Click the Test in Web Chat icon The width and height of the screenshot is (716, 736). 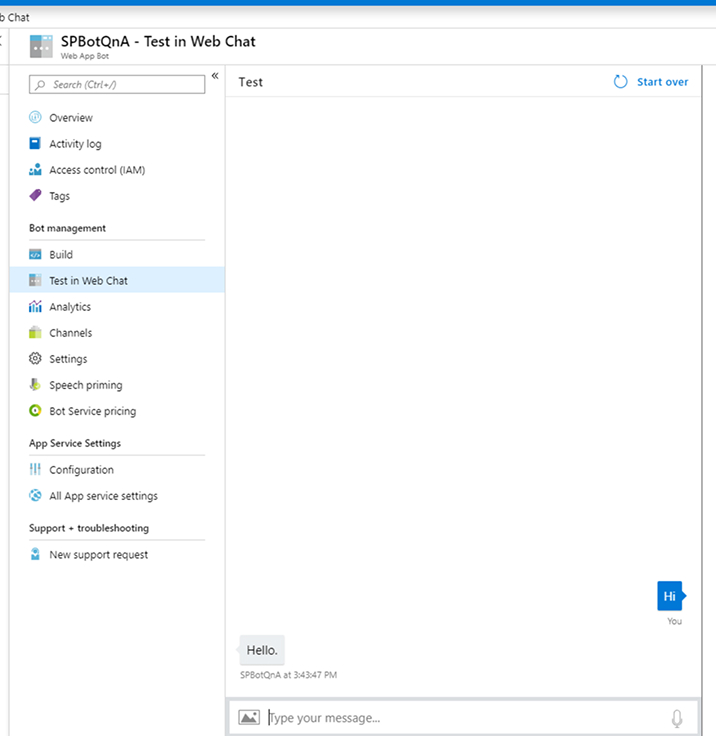tap(35, 280)
